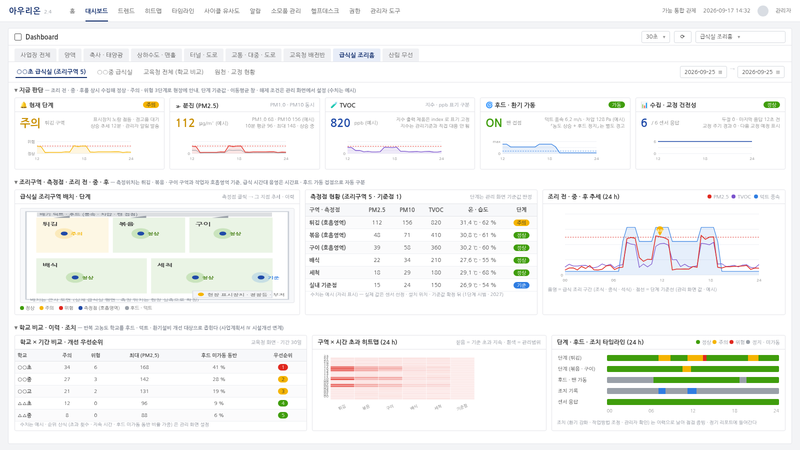Toggle PM2.5 series in trend chart legend
This screenshot has width=800, height=450.
pos(718,196)
